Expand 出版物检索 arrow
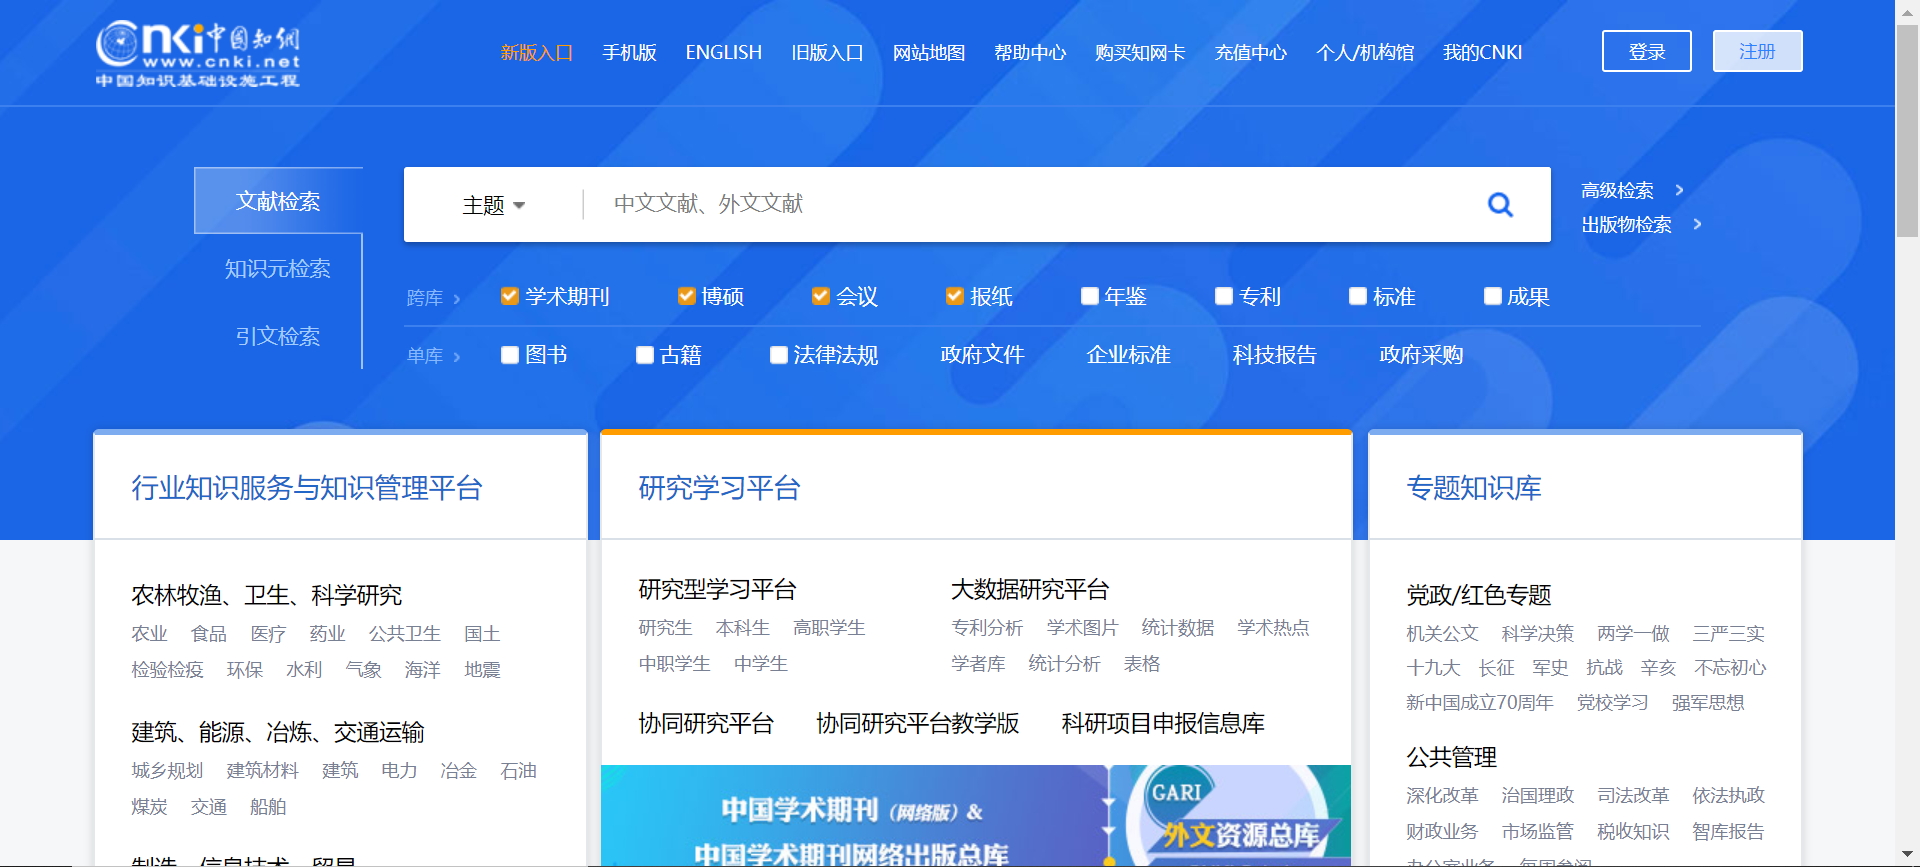Image resolution: width=1920 pixels, height=867 pixels. [1698, 224]
